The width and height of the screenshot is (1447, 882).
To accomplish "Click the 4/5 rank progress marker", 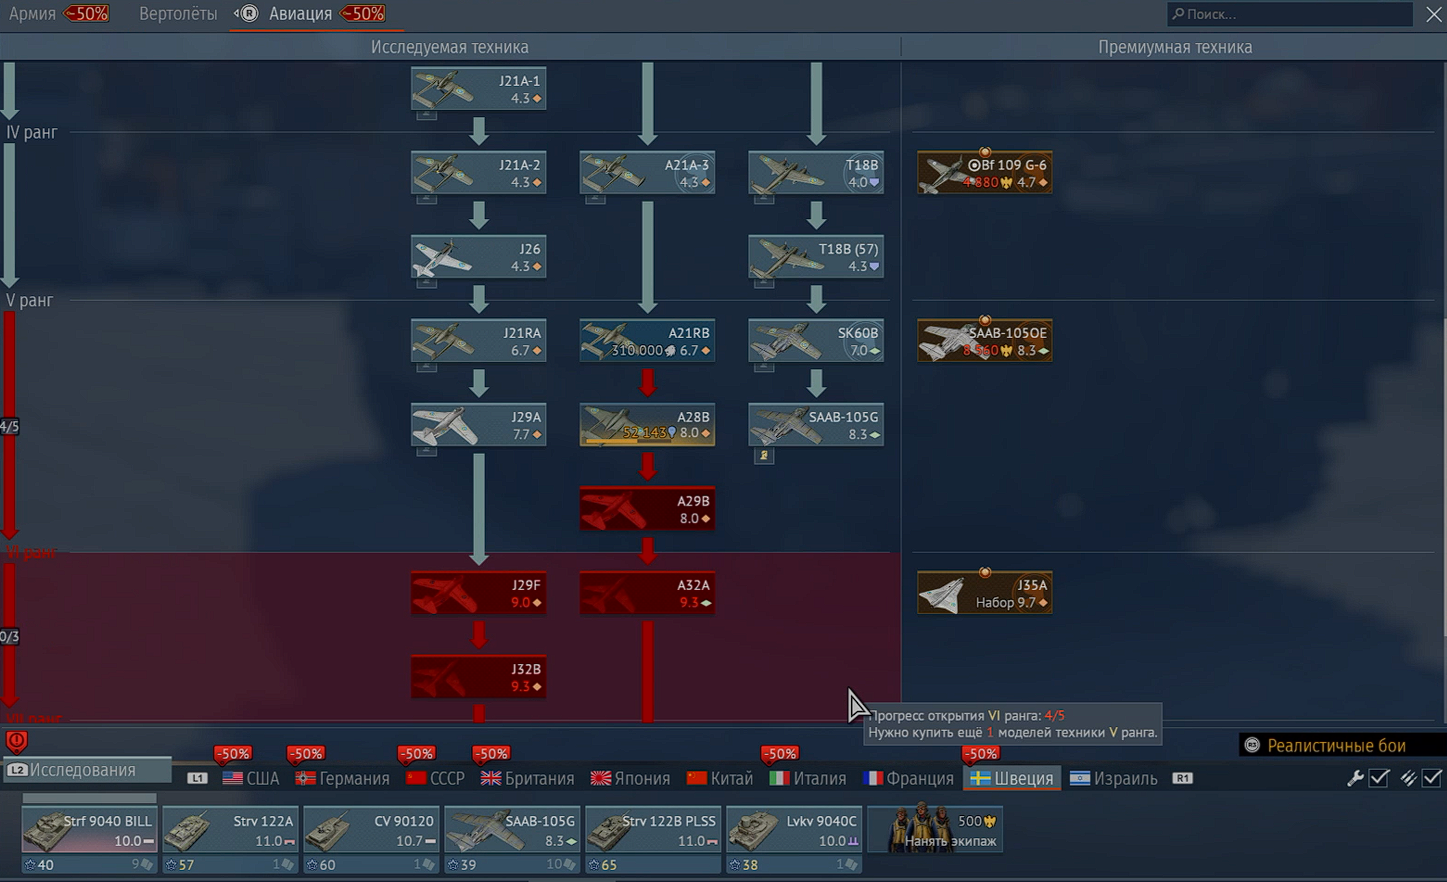I will point(9,427).
